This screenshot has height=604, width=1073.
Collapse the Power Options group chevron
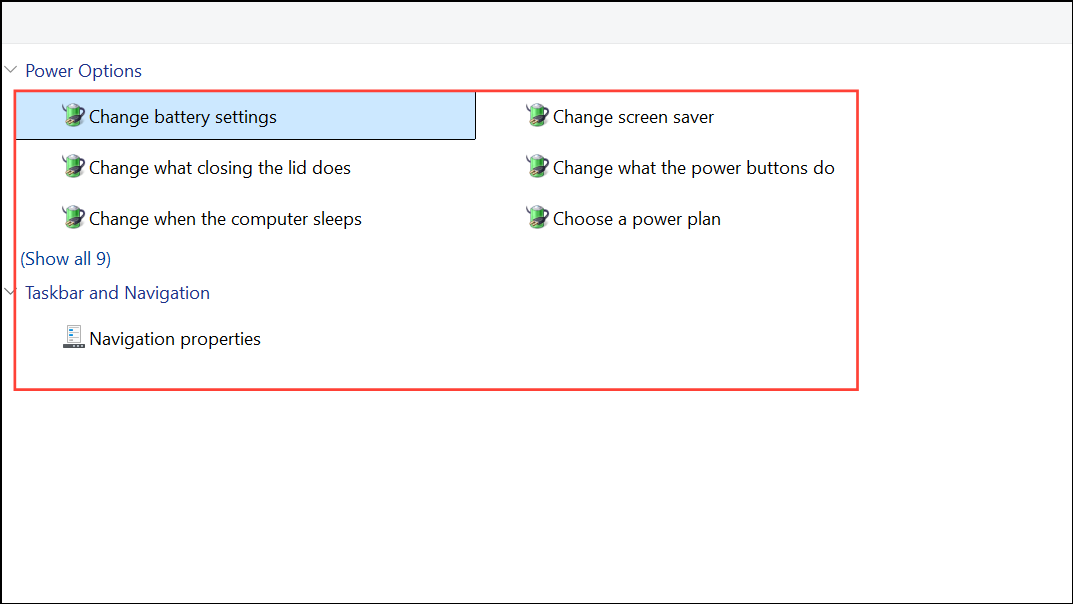(11, 71)
